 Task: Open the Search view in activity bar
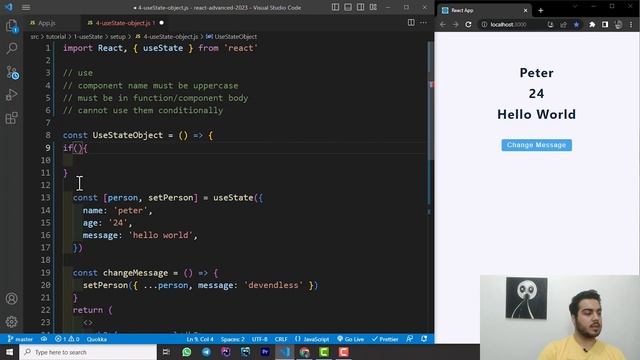pos(11,49)
